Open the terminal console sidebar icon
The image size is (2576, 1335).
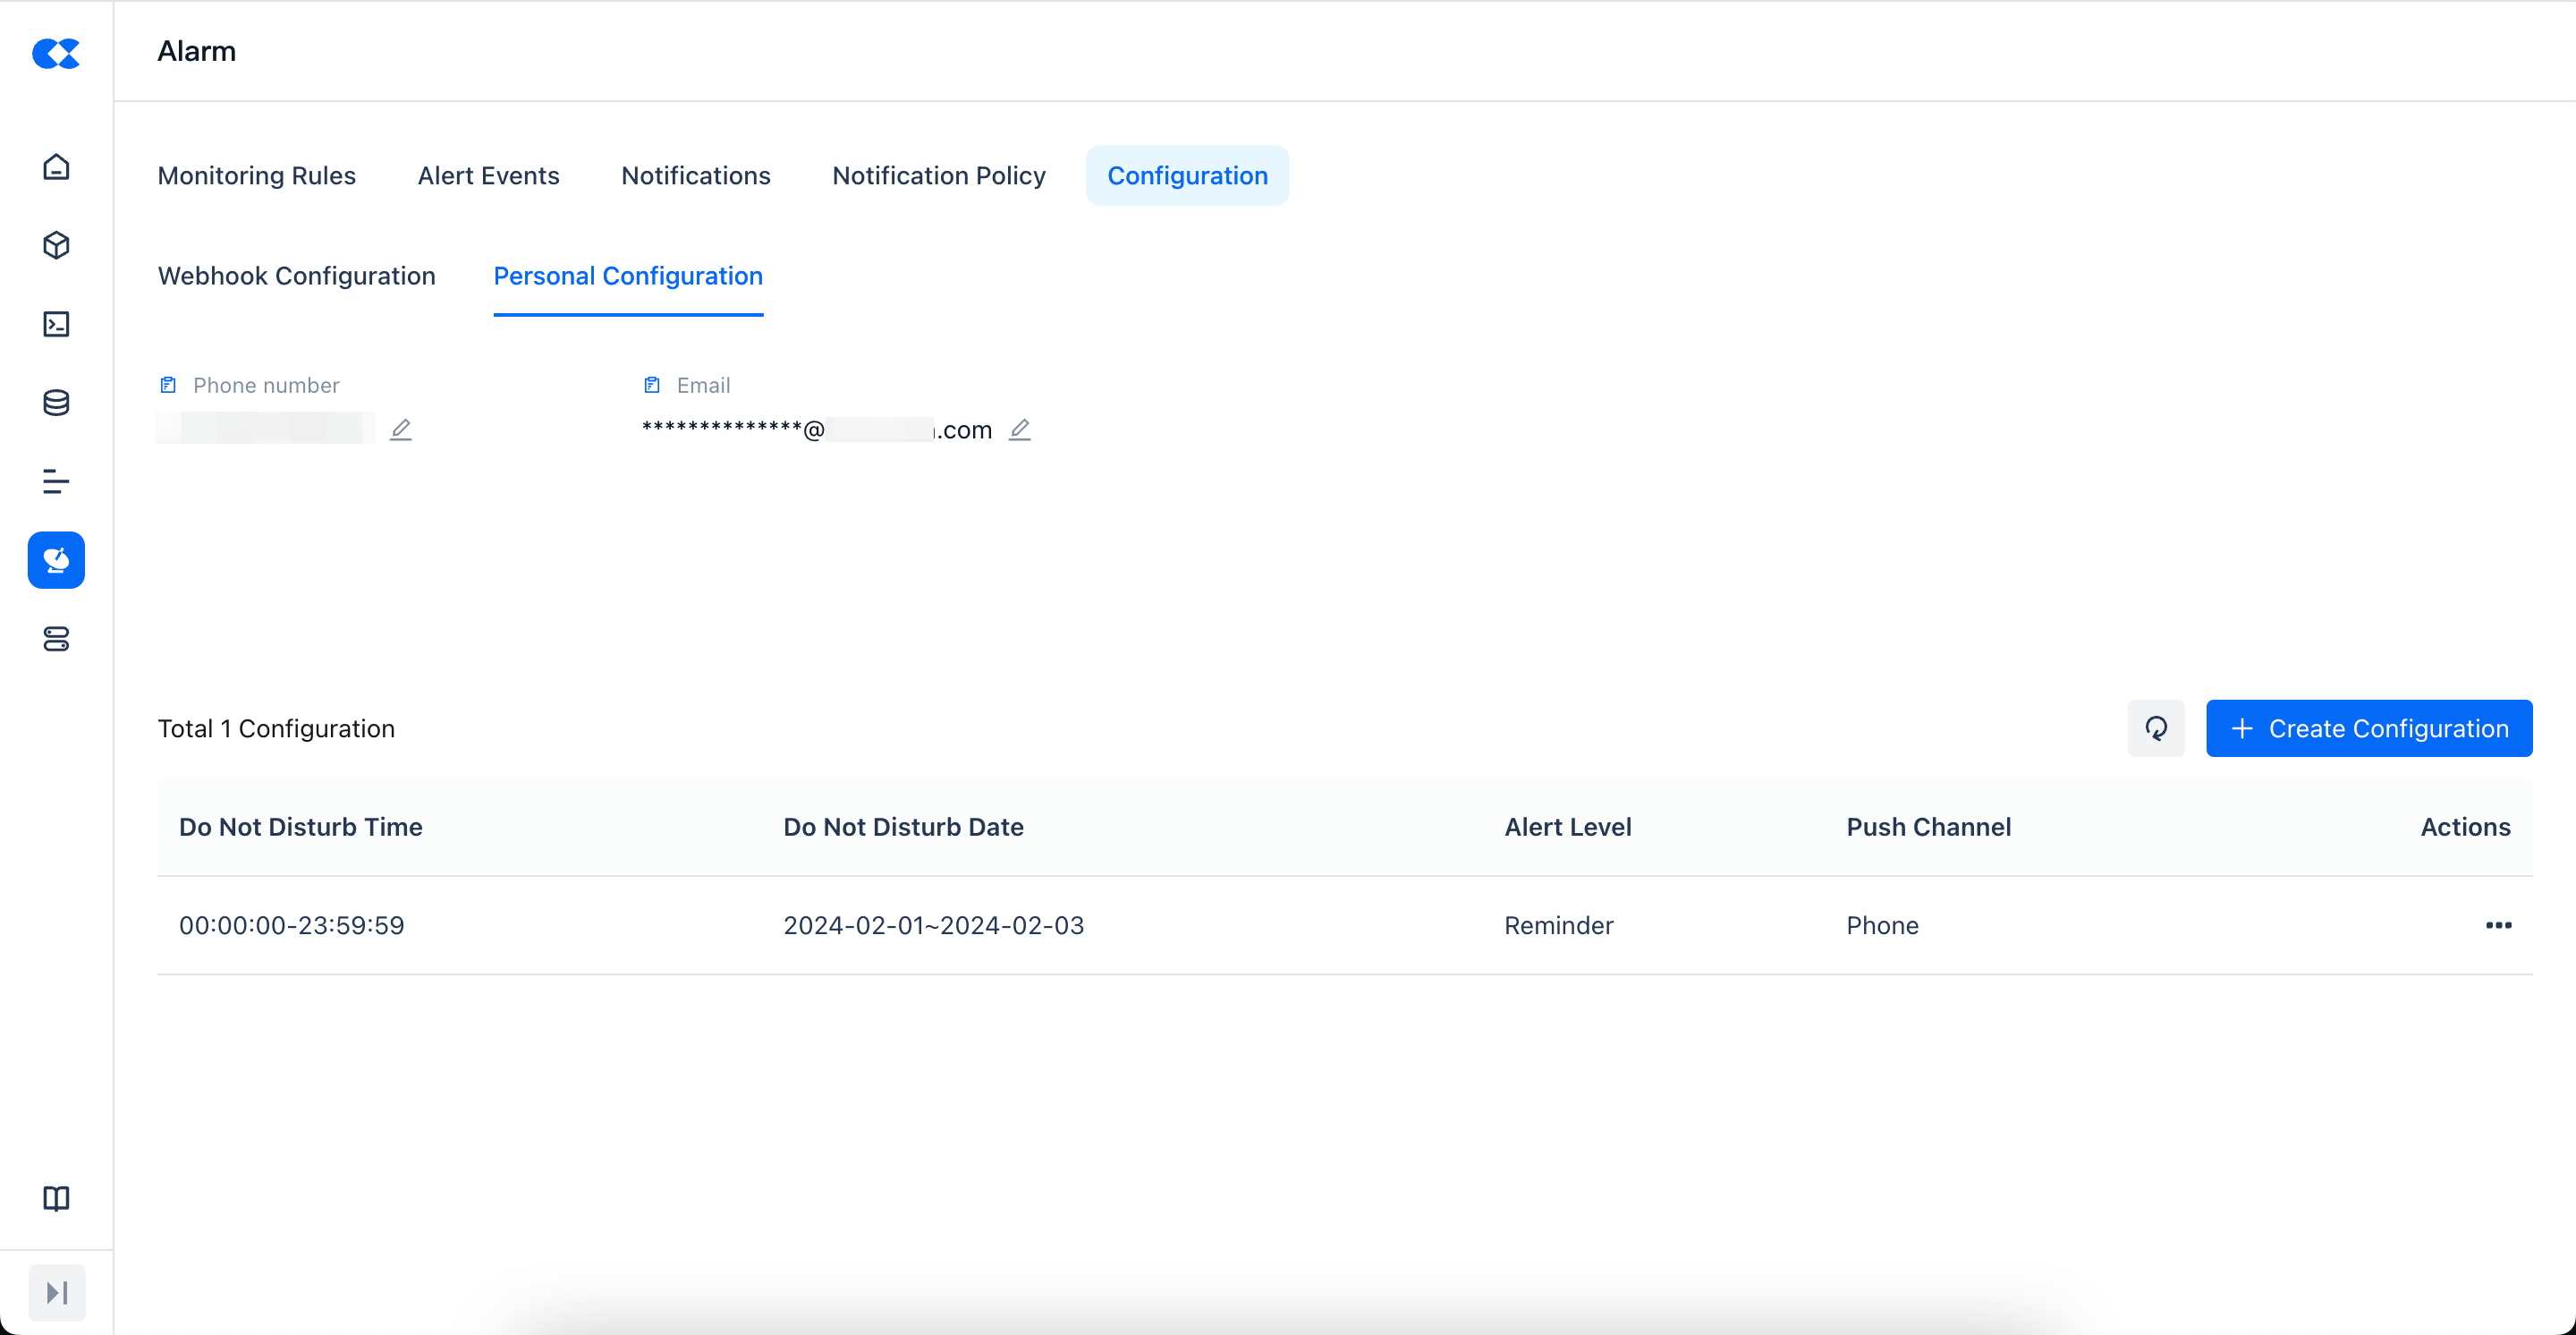(x=56, y=324)
